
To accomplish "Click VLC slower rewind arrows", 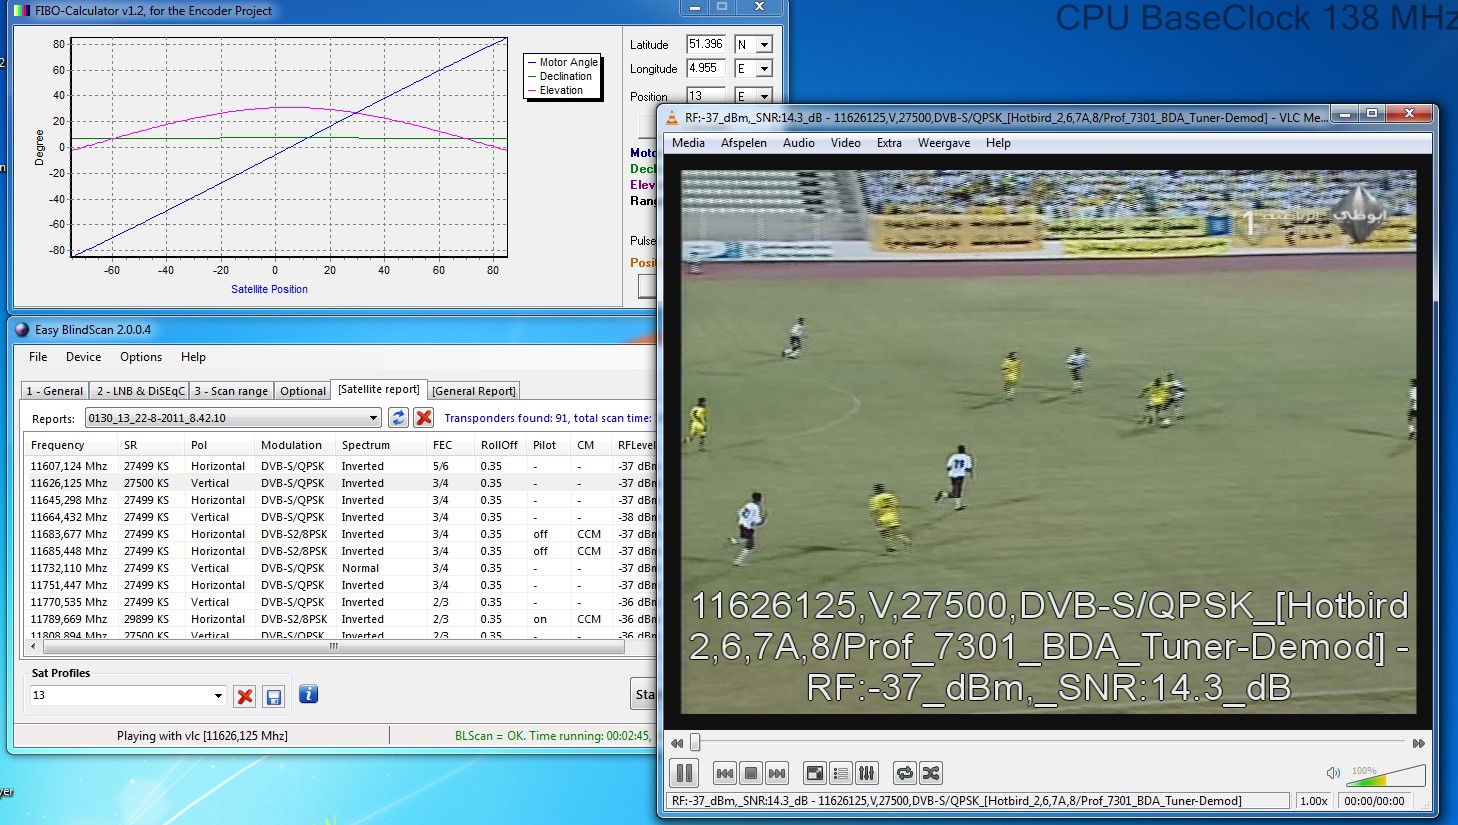I will 677,743.
